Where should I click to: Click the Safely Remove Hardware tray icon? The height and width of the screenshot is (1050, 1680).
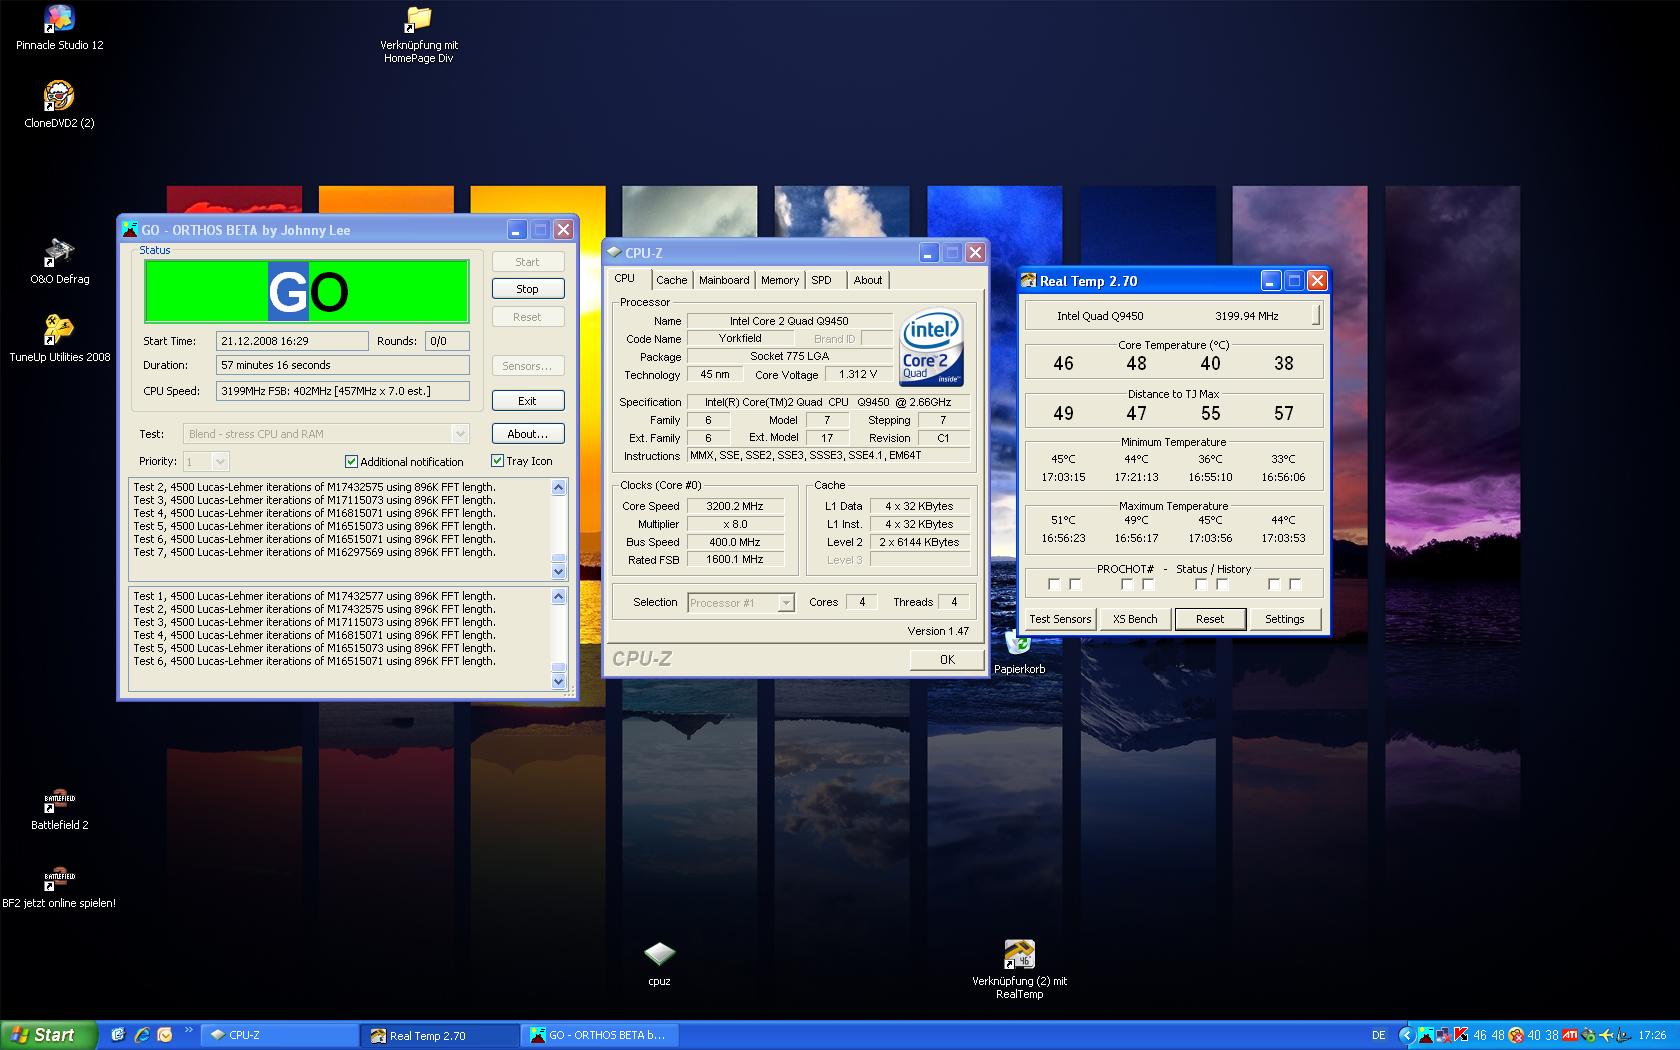coord(1589,1035)
